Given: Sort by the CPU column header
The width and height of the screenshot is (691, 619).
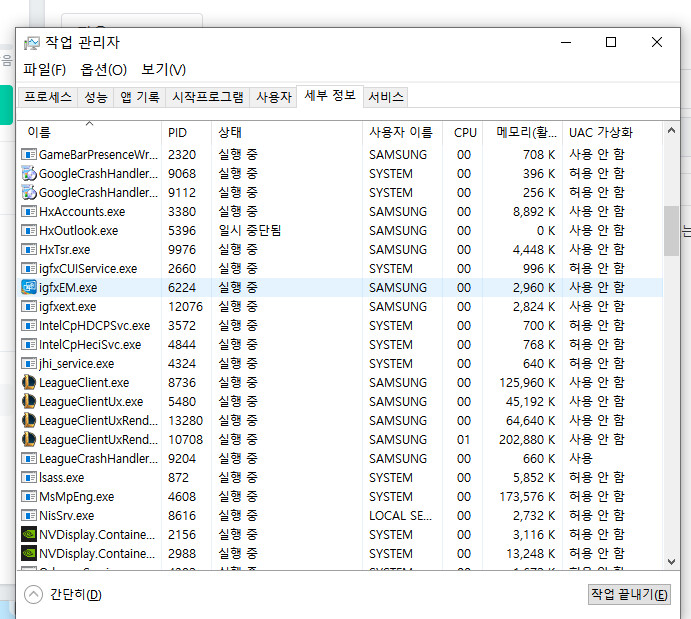Looking at the screenshot, I should [x=465, y=132].
